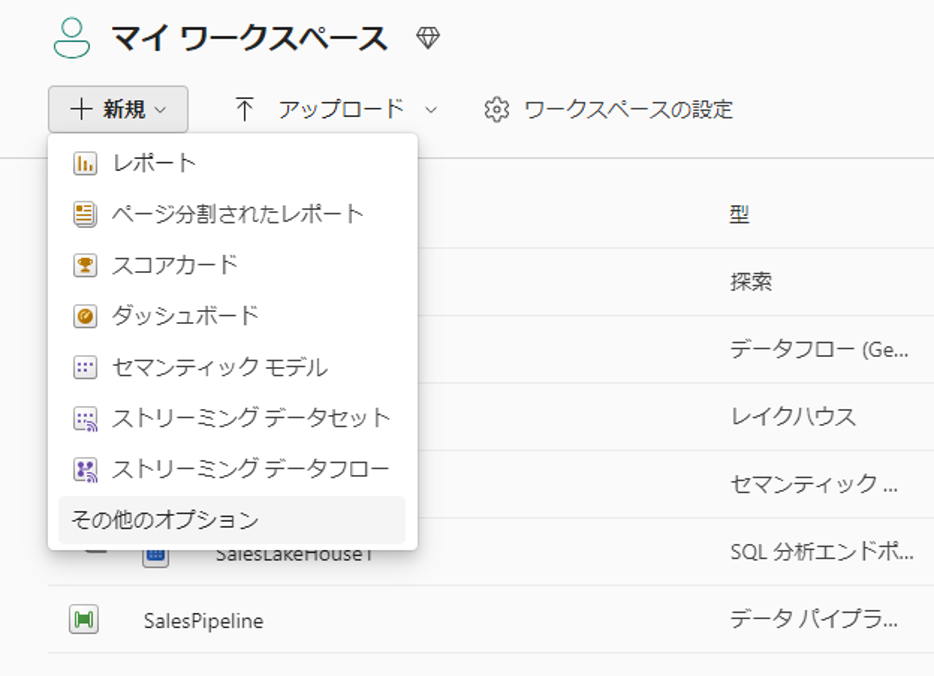Collapse the 新規 dropdown button

coord(118,109)
